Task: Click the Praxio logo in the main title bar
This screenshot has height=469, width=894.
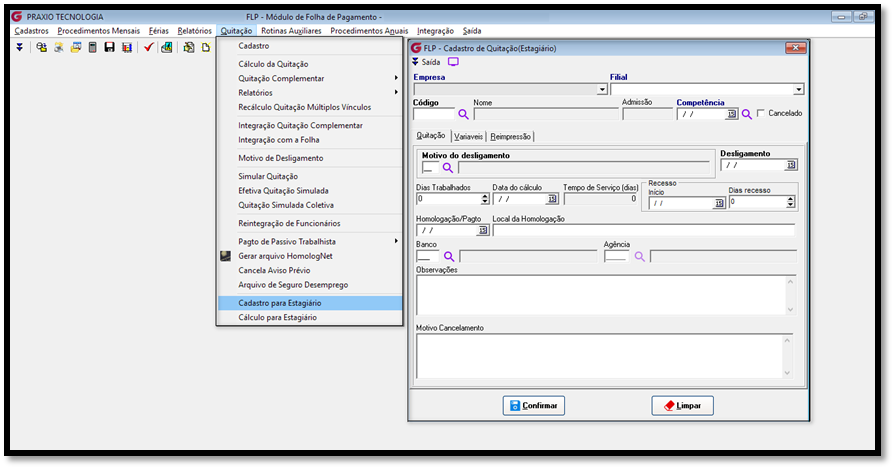Action: tap(16, 17)
